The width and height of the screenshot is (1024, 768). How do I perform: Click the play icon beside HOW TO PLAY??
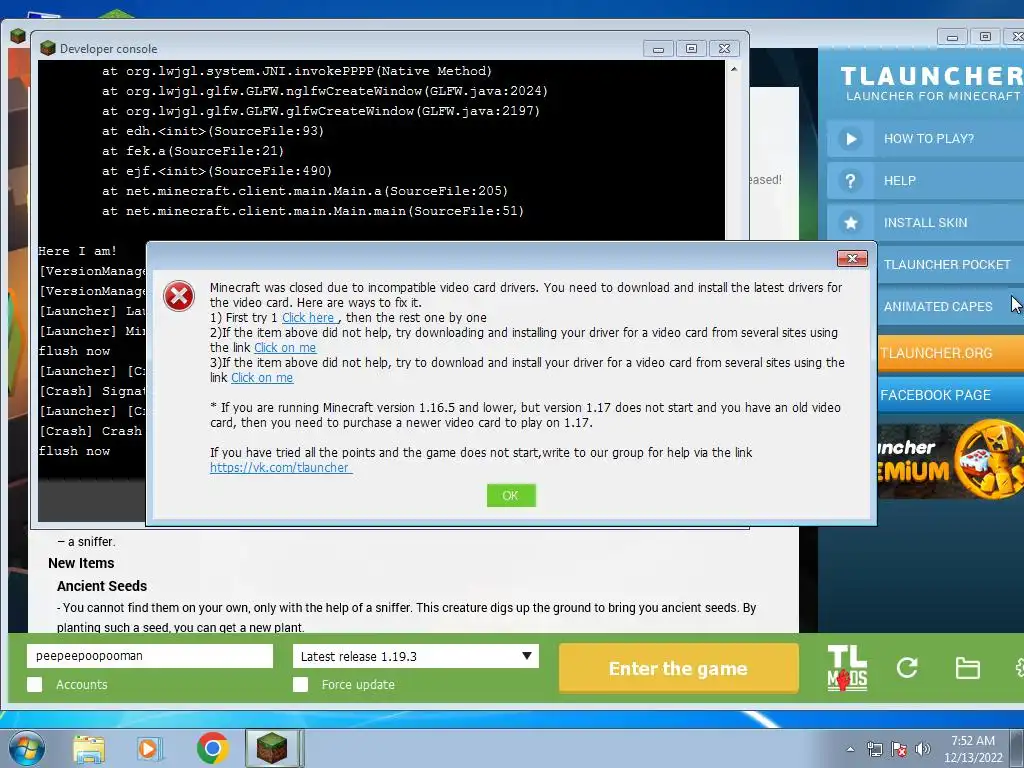850,138
